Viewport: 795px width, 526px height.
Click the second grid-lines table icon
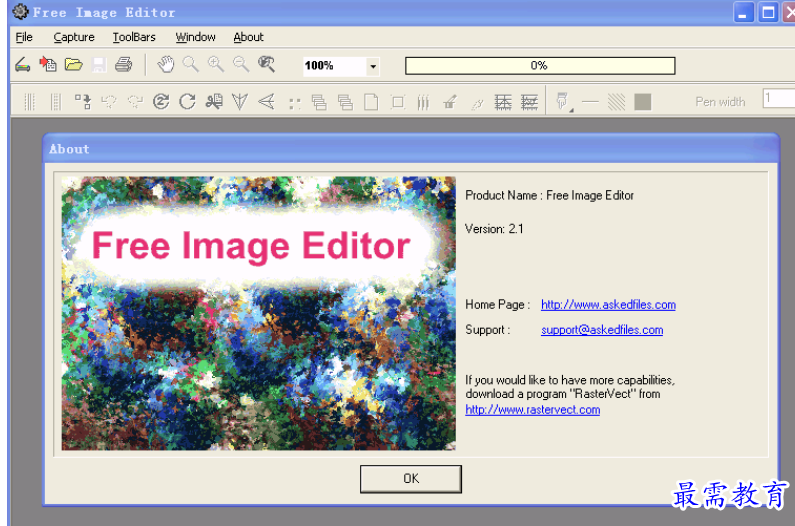(529, 102)
